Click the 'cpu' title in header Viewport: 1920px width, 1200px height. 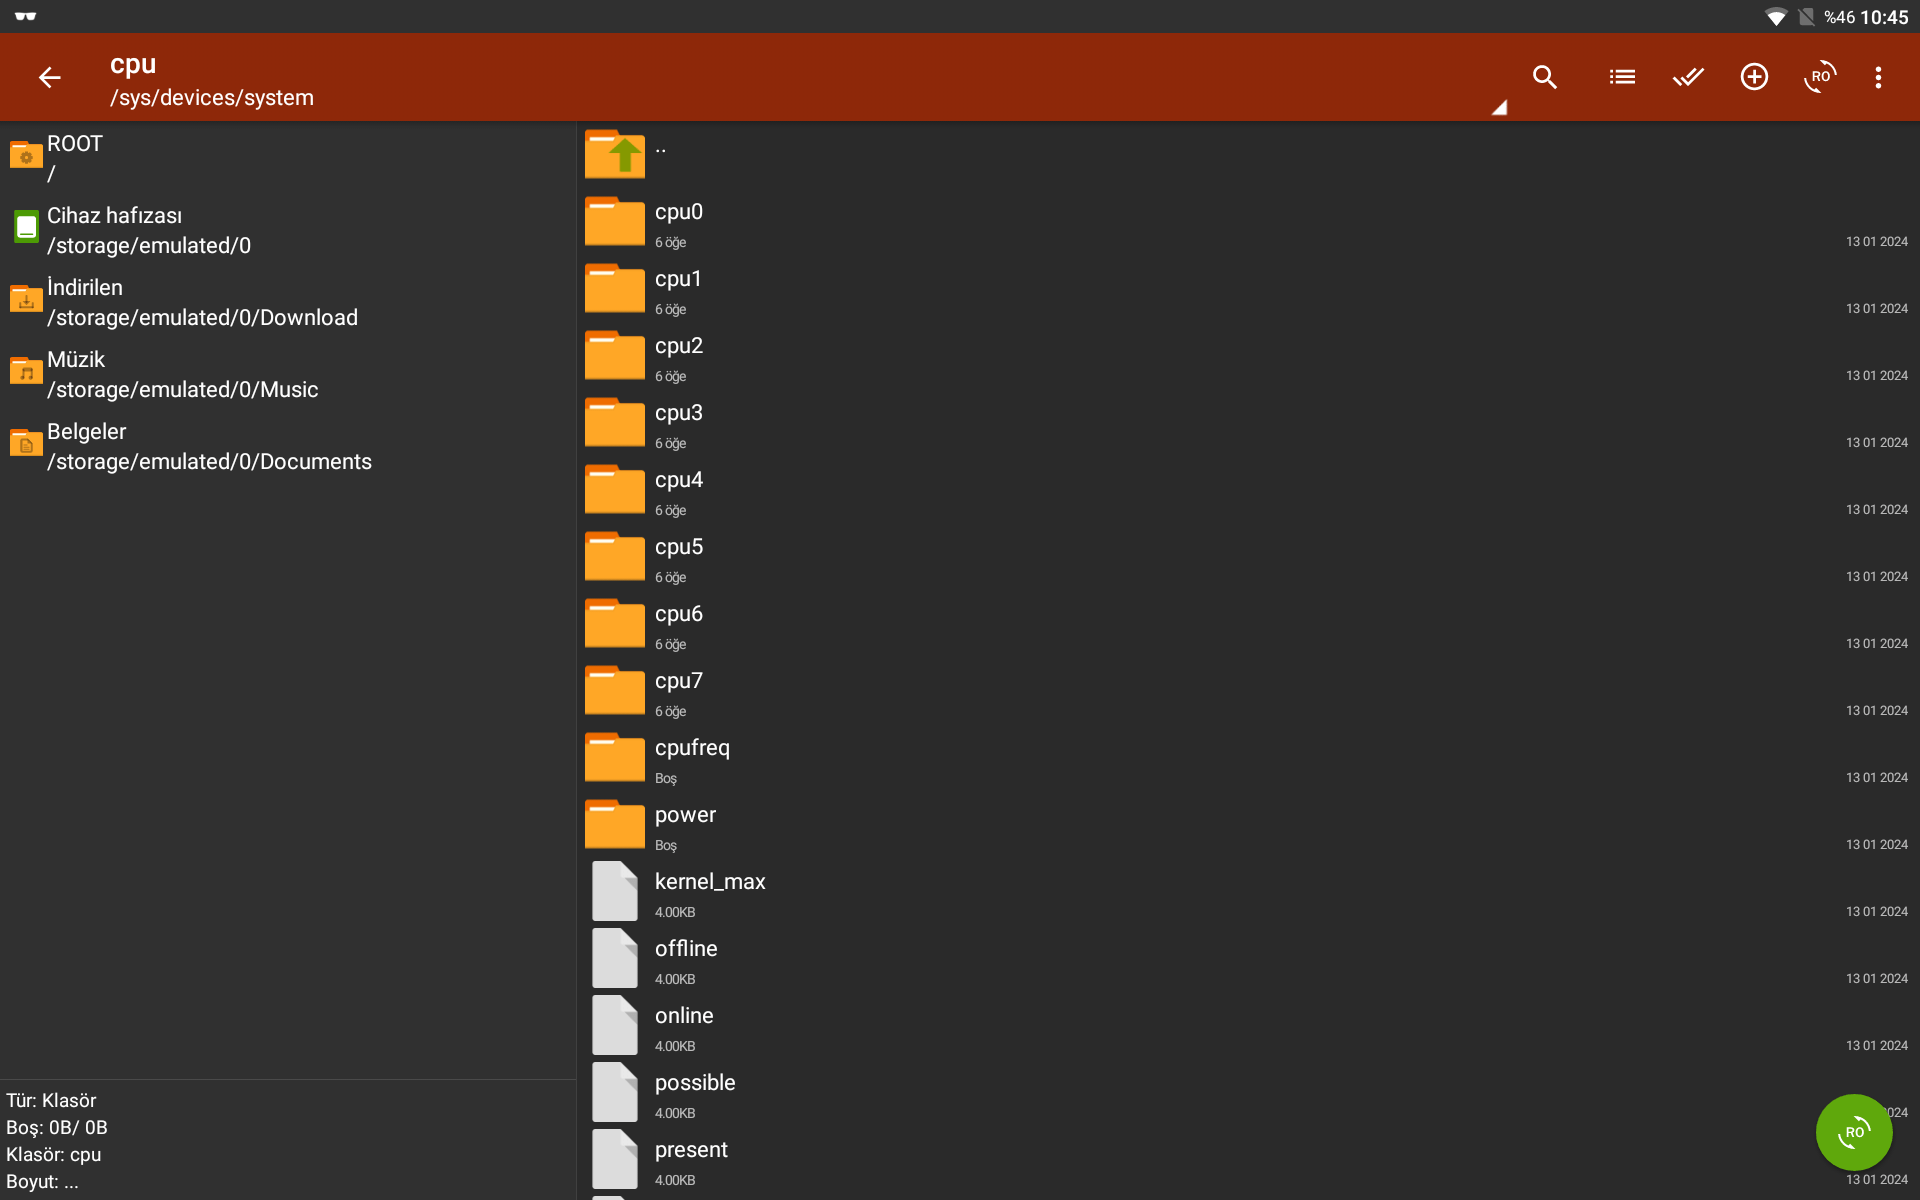coord(133,64)
